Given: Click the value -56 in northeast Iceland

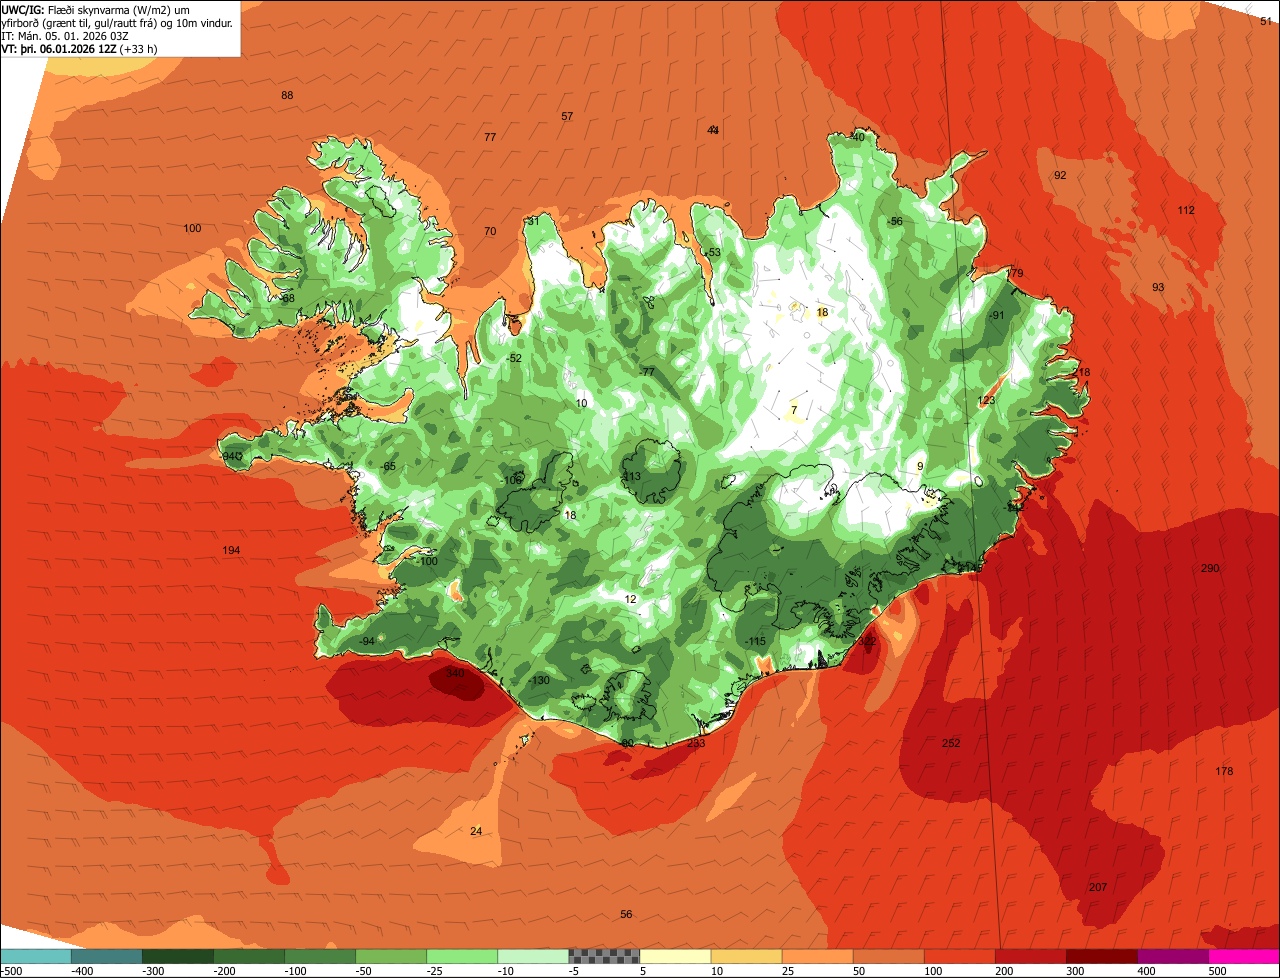Looking at the screenshot, I should point(895,222).
